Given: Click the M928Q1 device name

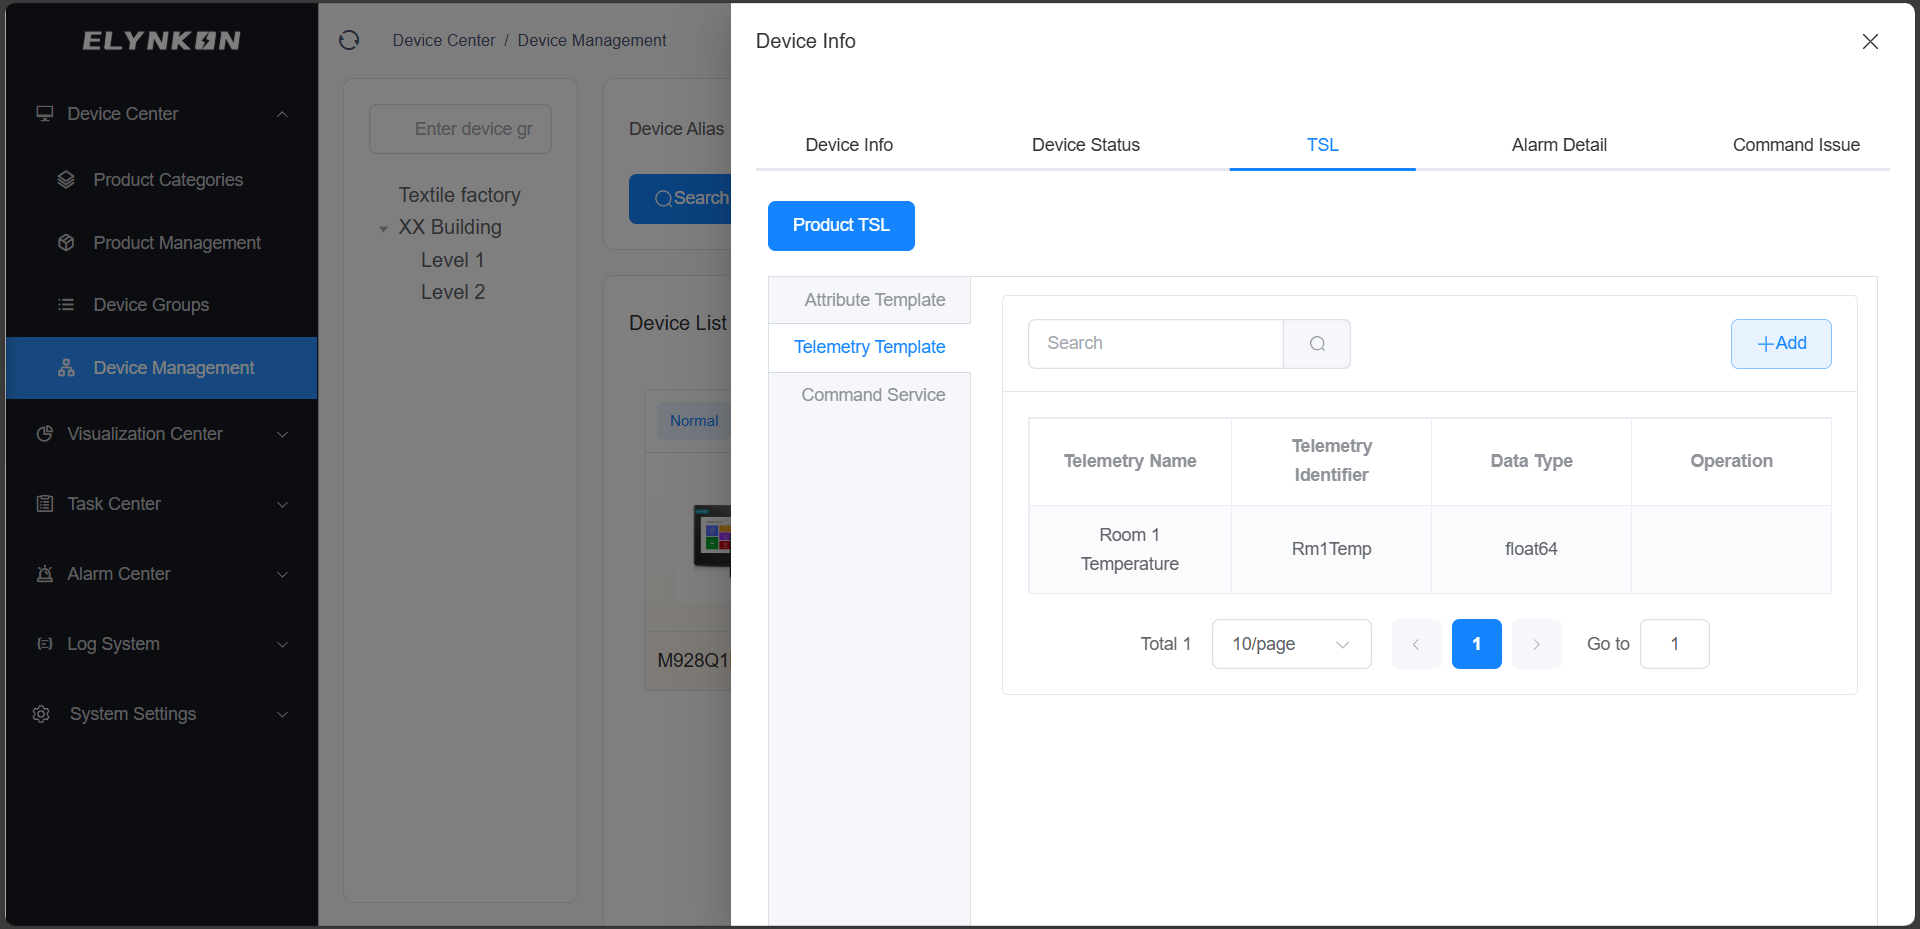Looking at the screenshot, I should (694, 660).
